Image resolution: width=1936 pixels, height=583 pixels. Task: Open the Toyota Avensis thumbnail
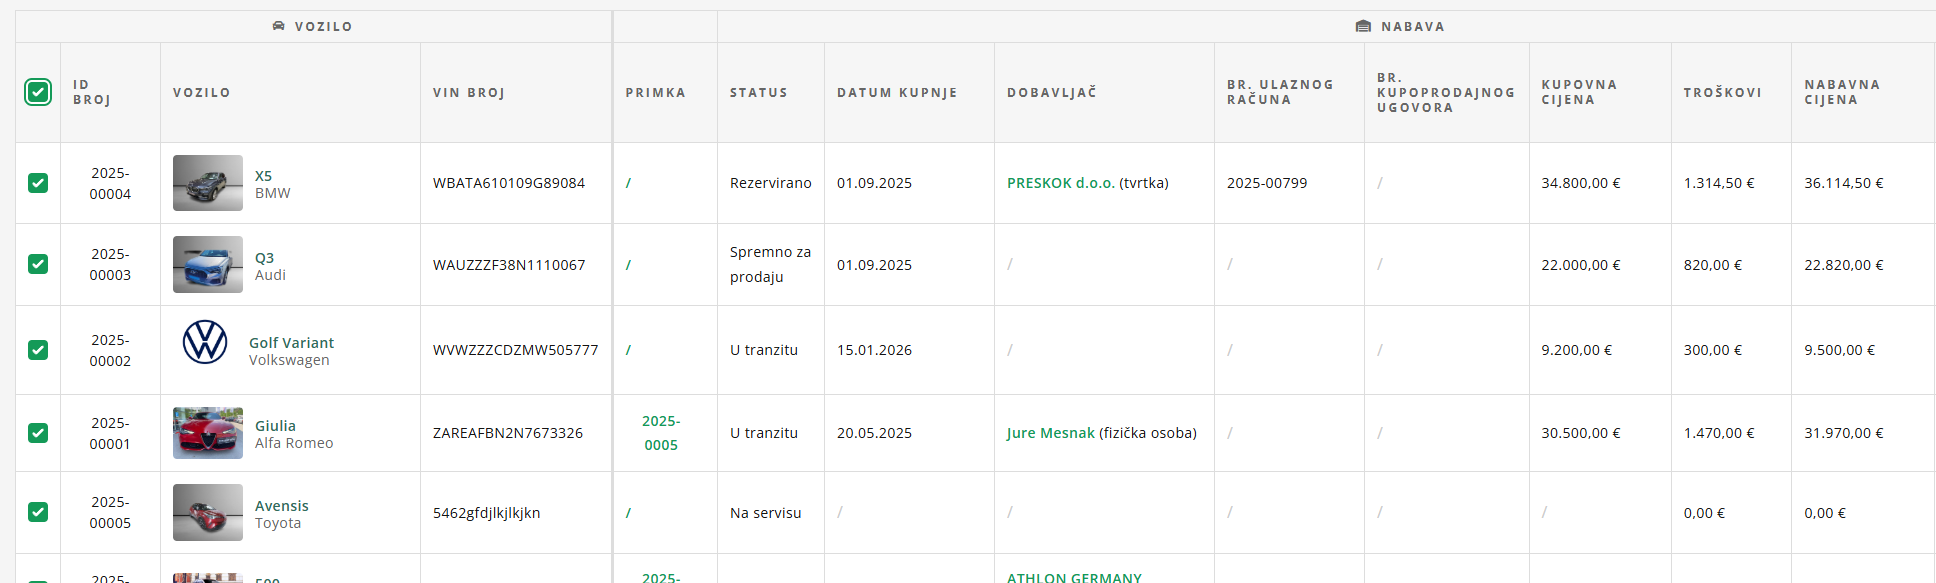click(x=208, y=512)
